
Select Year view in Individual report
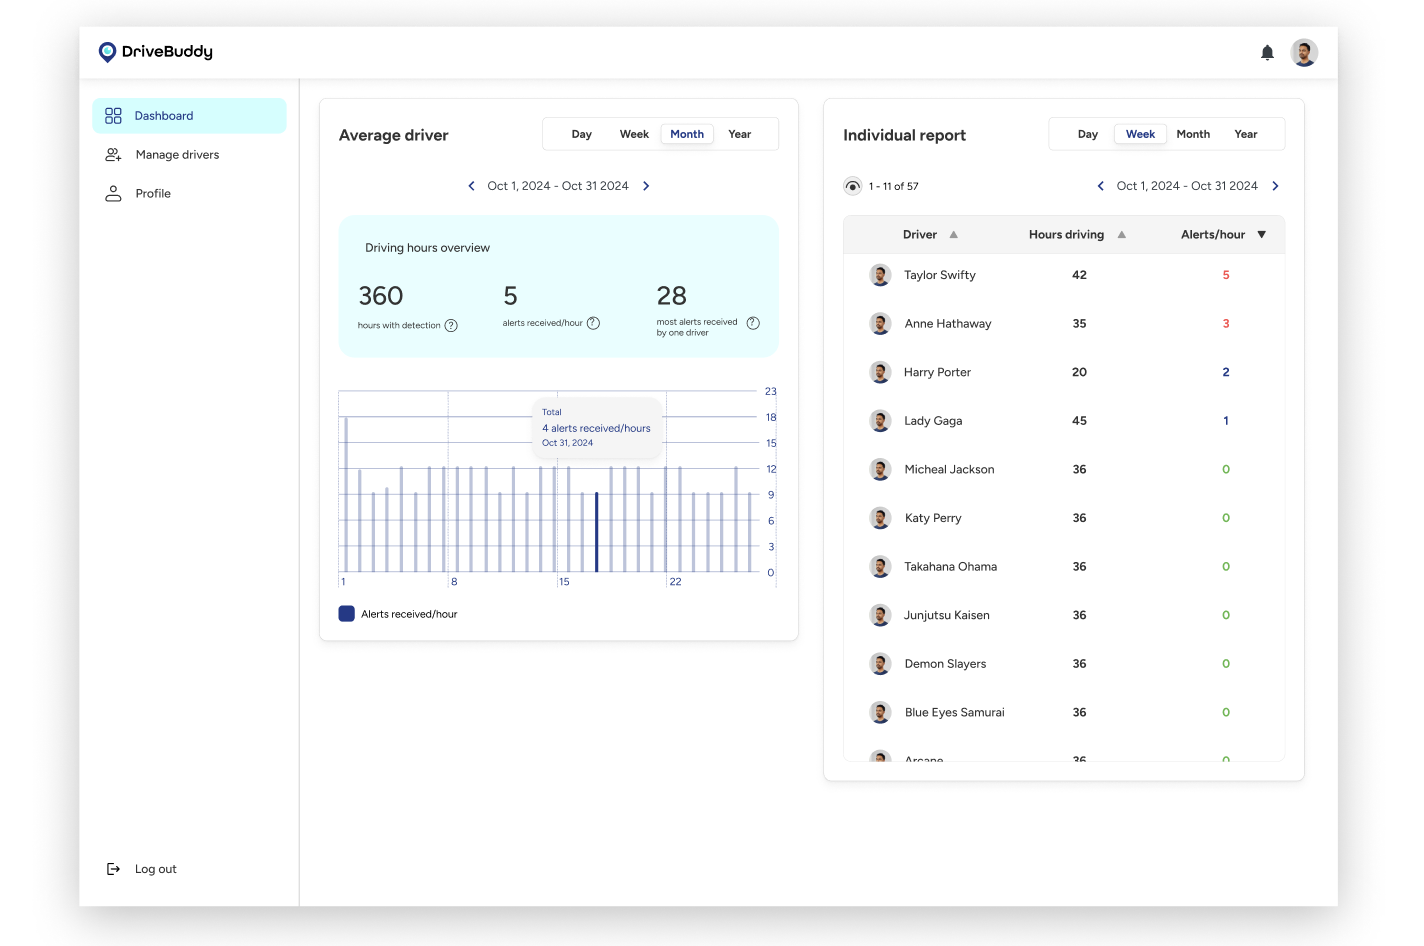[x=1245, y=134]
